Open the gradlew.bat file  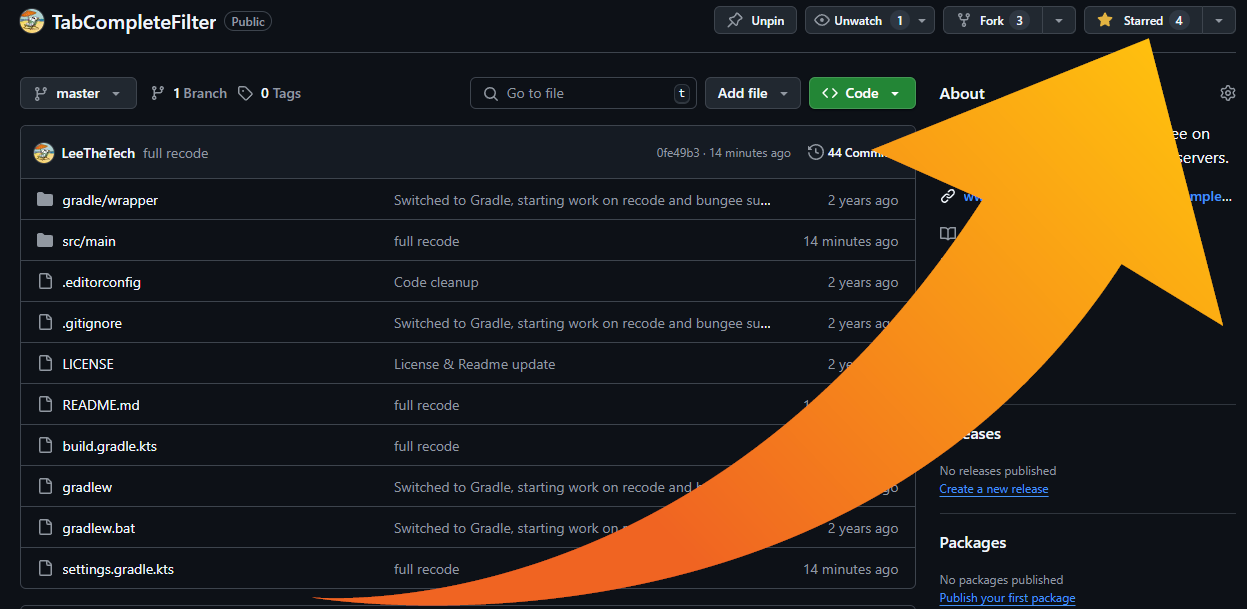99,528
